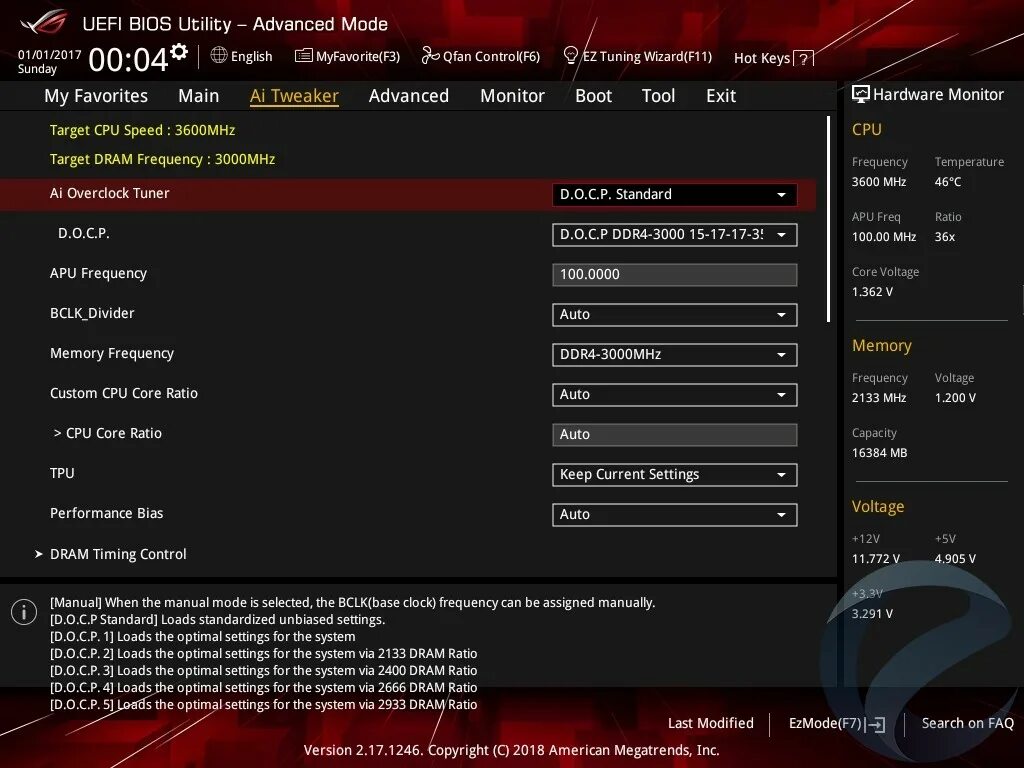Click the [D.O.C.P. 5] help line

tap(263, 705)
